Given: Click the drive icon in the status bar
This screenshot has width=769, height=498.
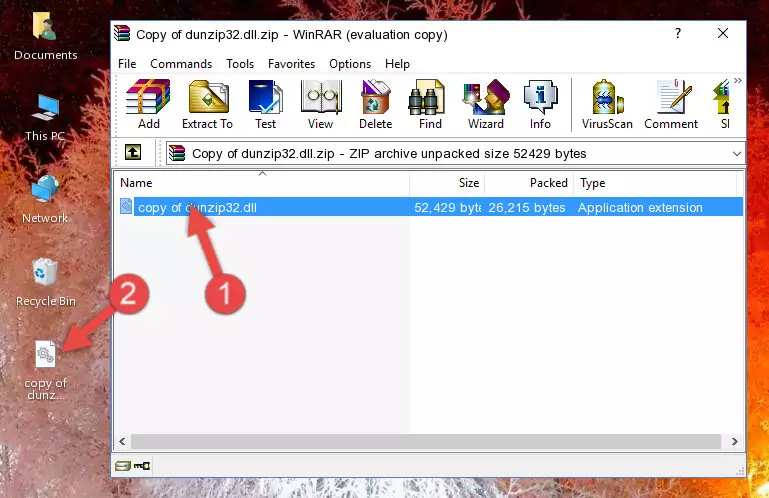Looking at the screenshot, I should (123, 466).
